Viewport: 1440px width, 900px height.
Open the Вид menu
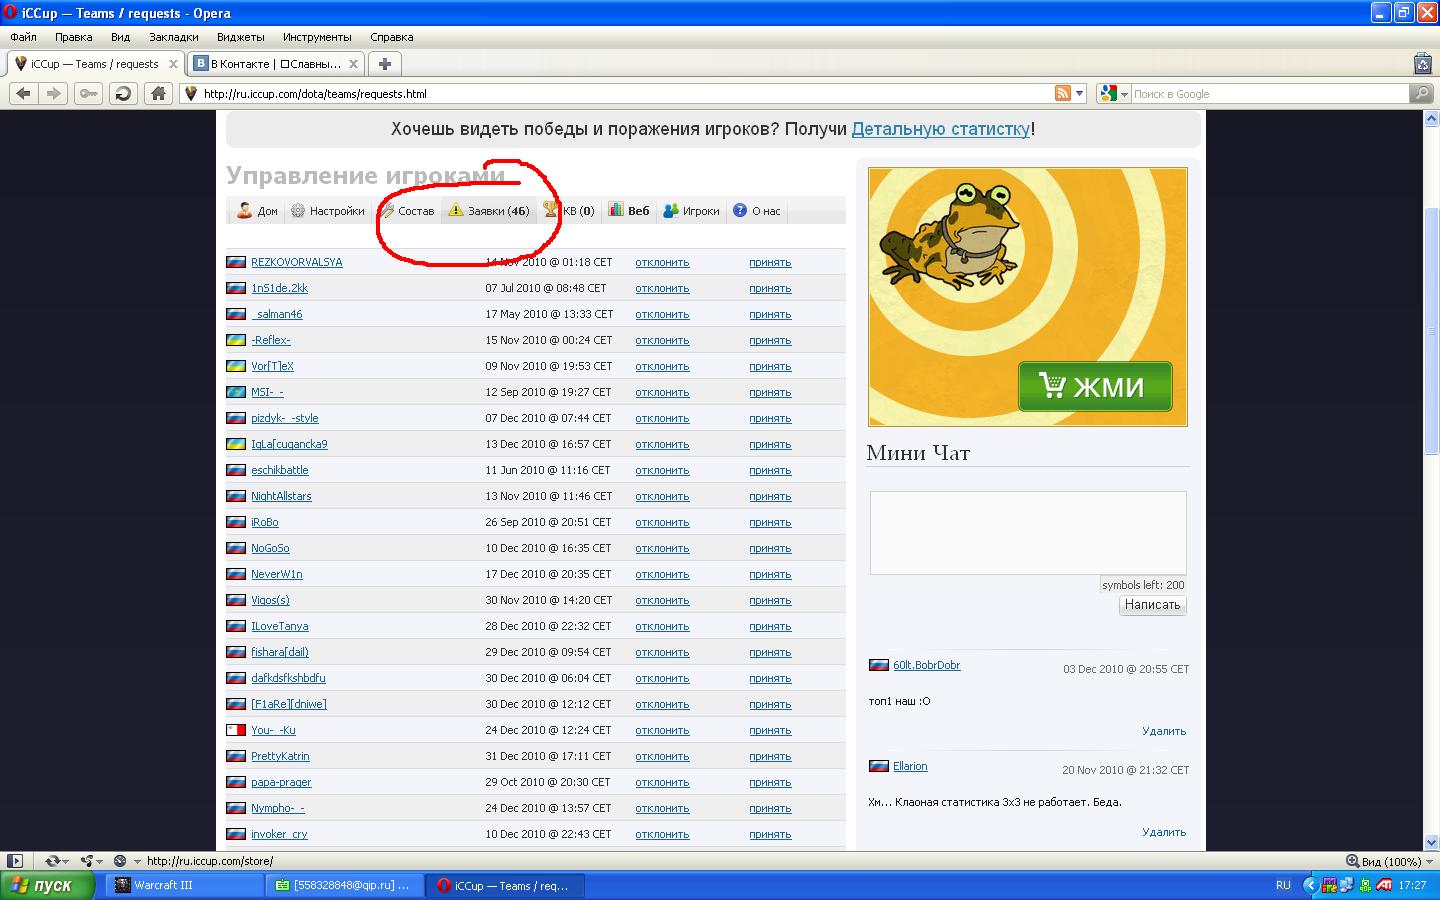tap(121, 37)
